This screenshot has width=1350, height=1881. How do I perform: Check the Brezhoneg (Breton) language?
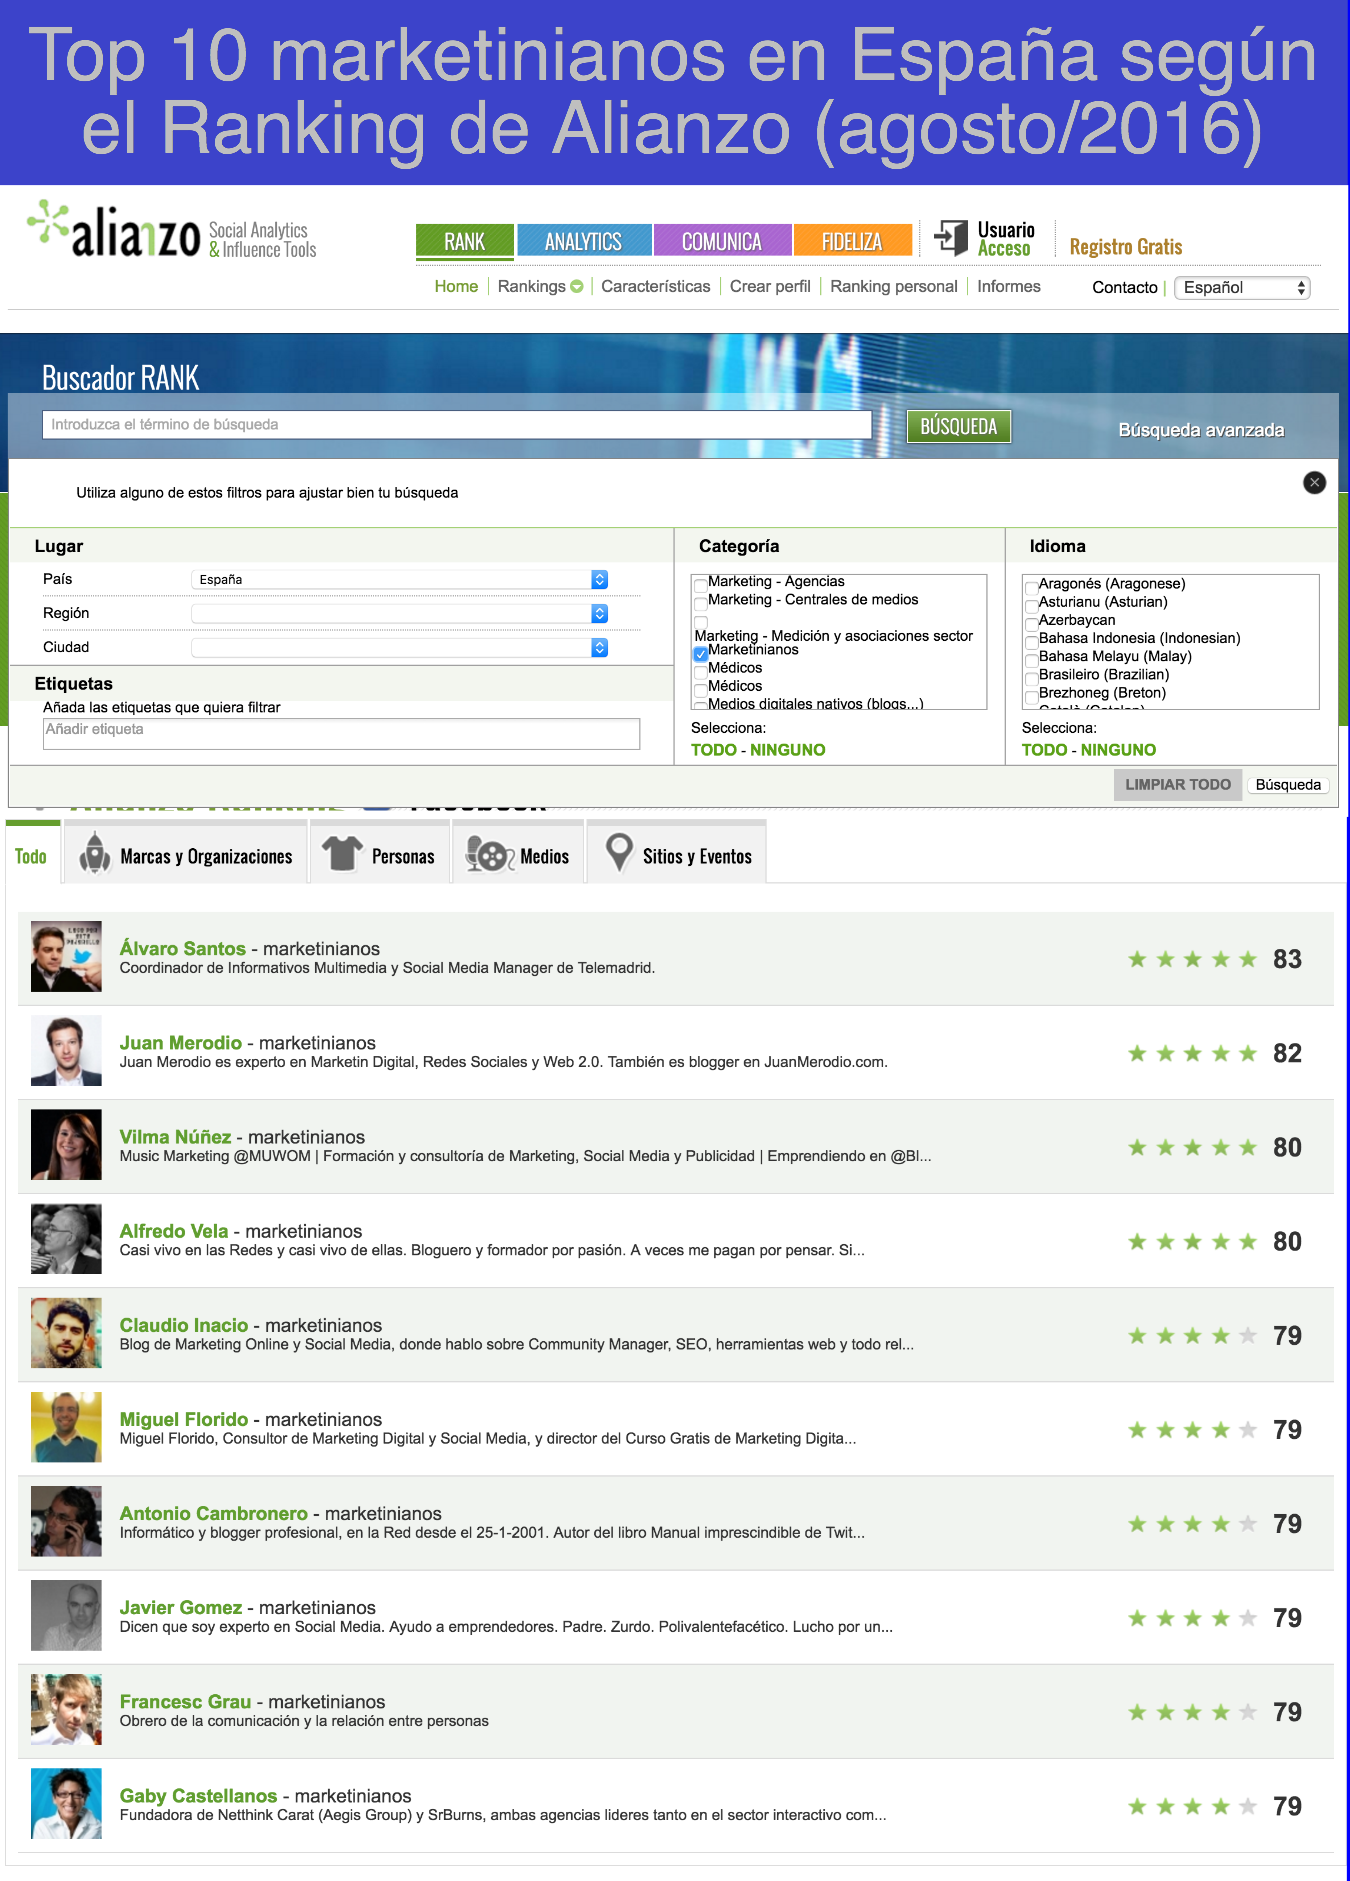[x=1032, y=695]
